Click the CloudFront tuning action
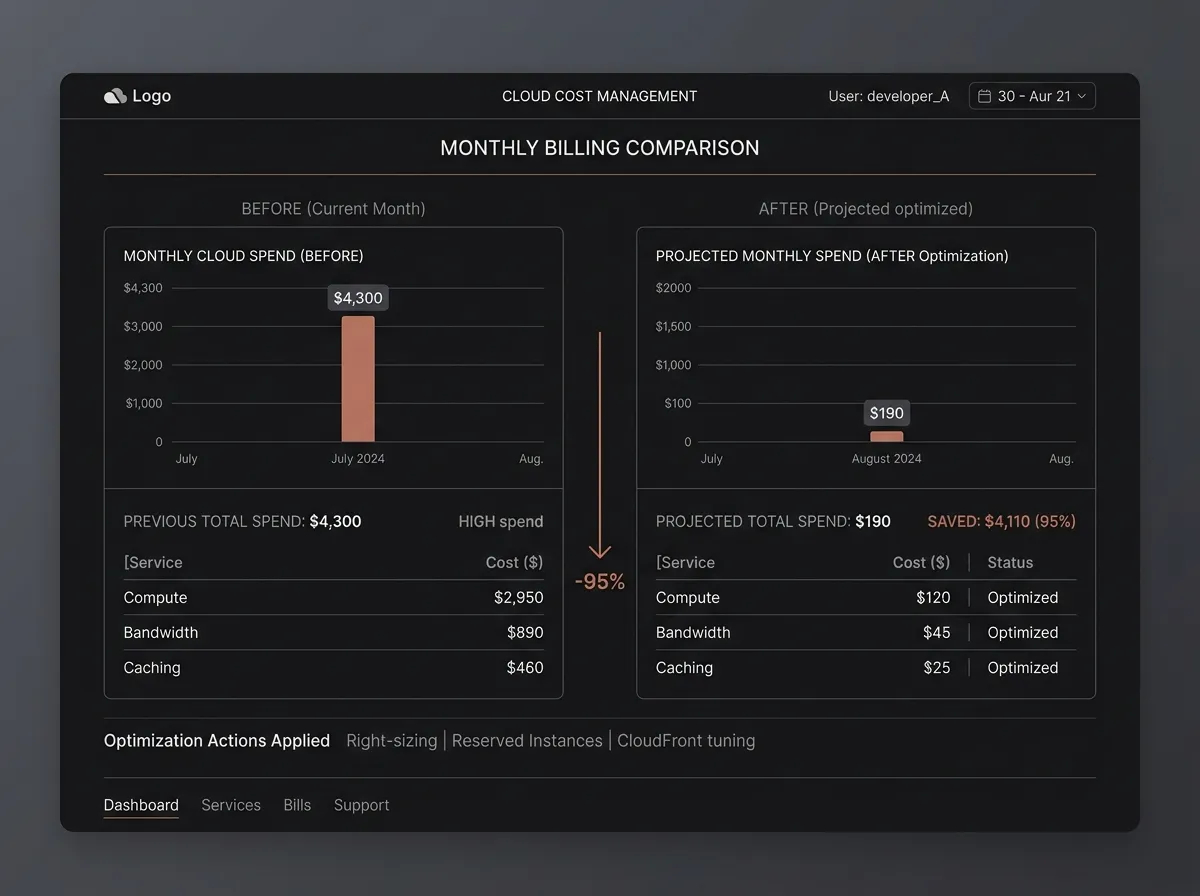Viewport: 1200px width, 896px height. 686,741
